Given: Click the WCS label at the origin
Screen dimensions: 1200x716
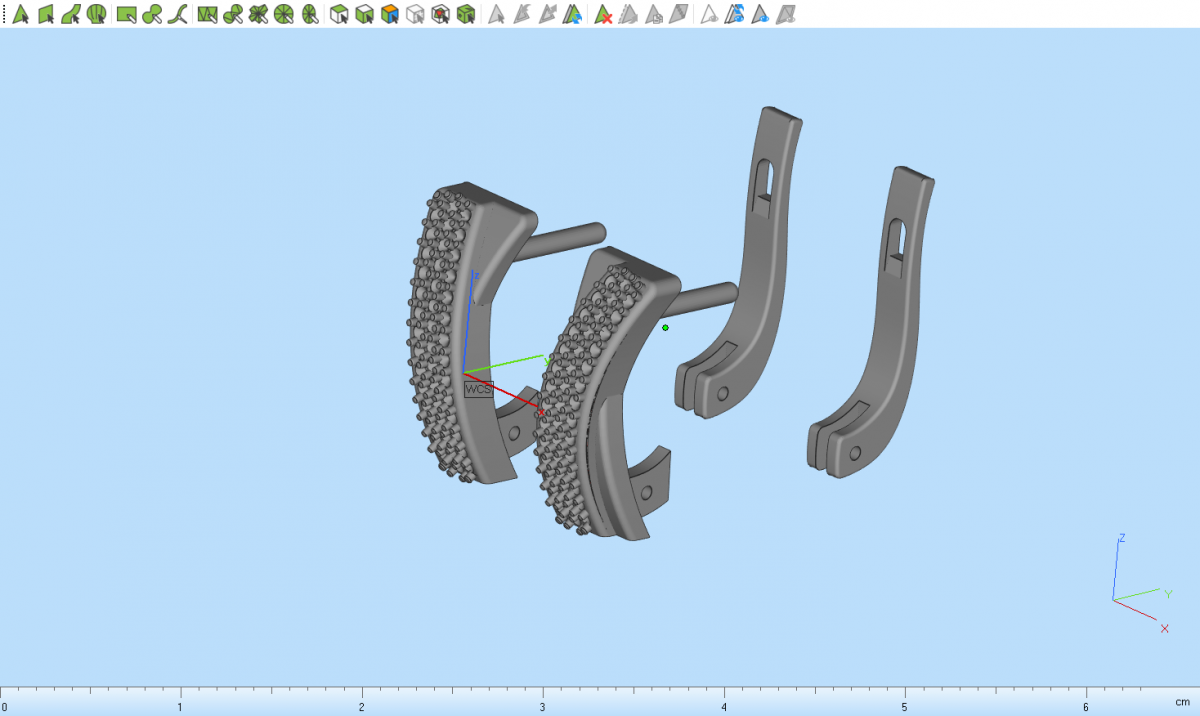Looking at the screenshot, I should pos(478,389).
